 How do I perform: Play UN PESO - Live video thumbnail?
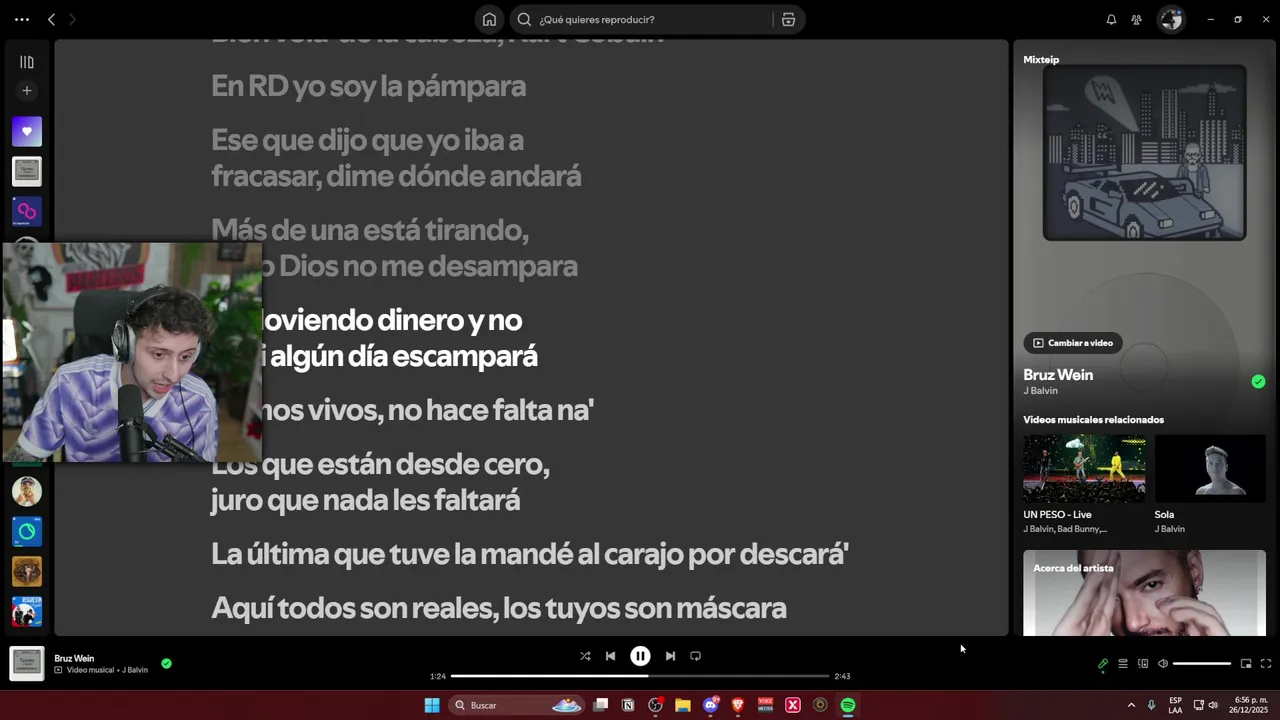pyautogui.click(x=1084, y=468)
